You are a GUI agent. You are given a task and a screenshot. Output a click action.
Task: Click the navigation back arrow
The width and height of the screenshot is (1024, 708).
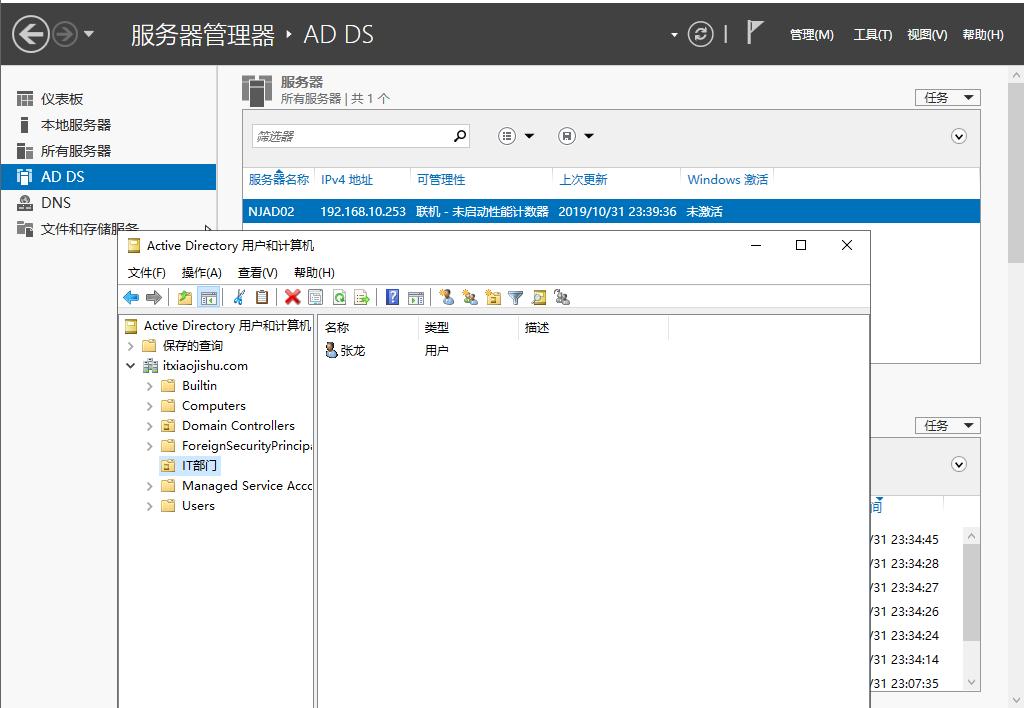pyautogui.click(x=130, y=297)
